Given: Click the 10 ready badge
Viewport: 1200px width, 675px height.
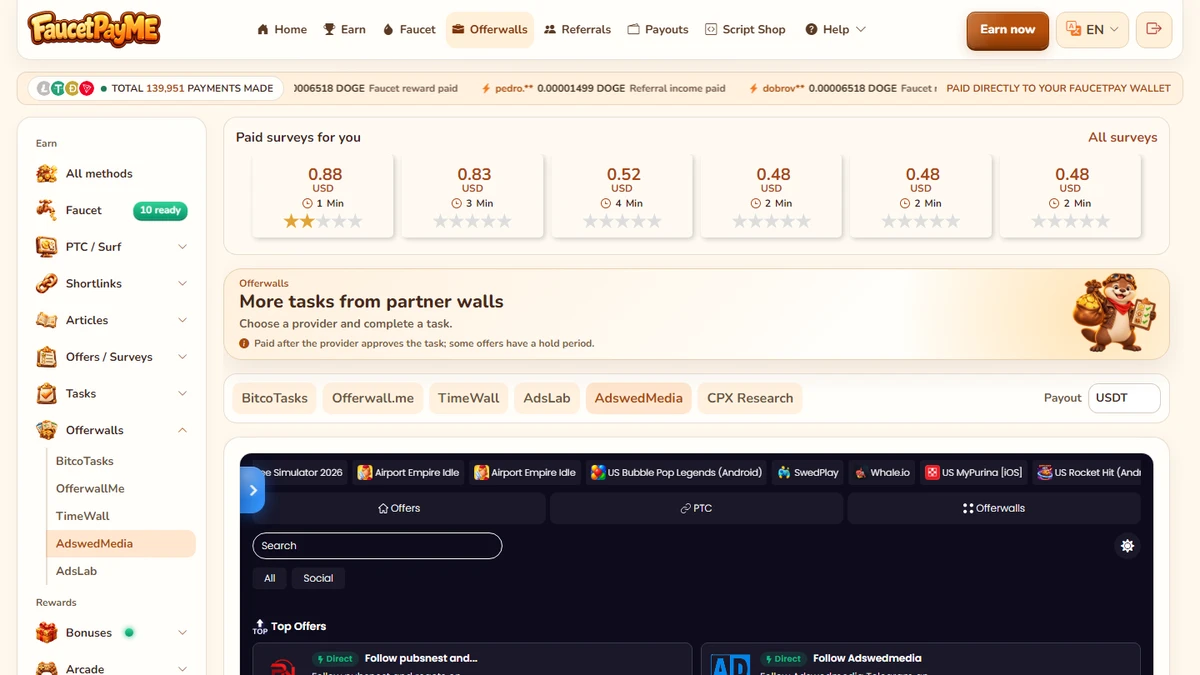Looking at the screenshot, I should (x=160, y=211).
